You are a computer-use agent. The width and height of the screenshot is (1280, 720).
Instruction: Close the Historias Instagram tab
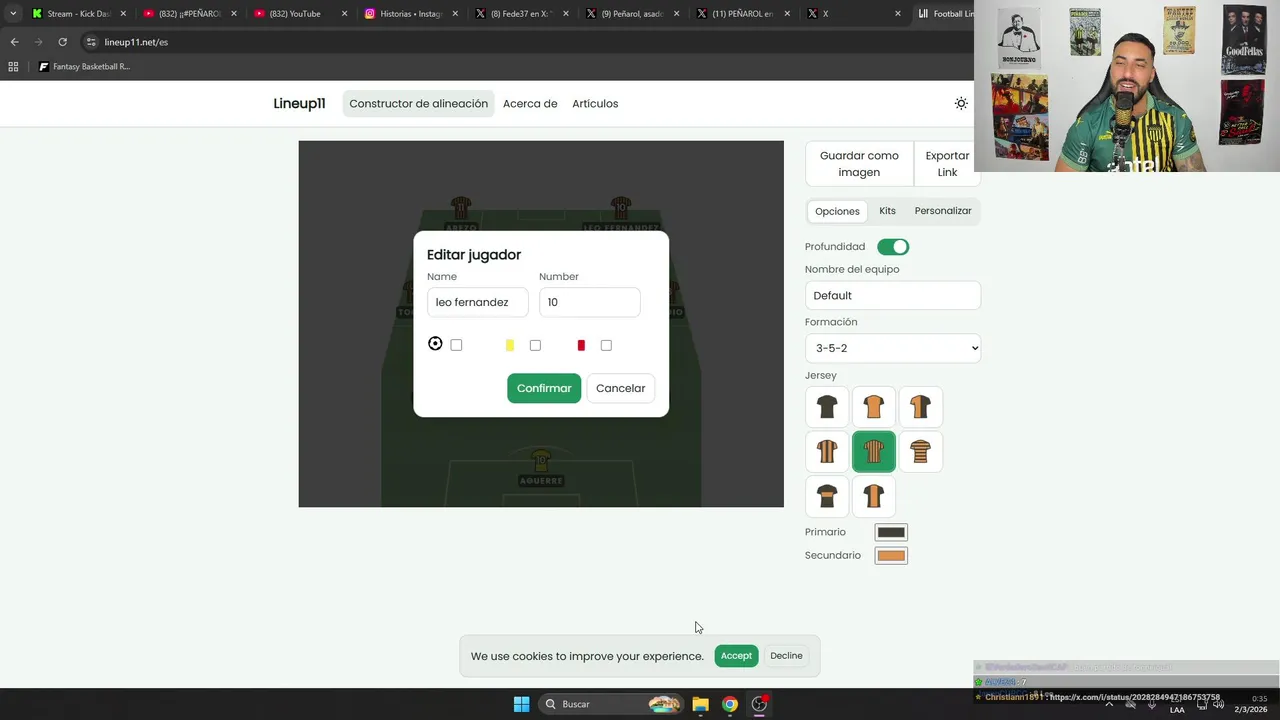point(455,14)
